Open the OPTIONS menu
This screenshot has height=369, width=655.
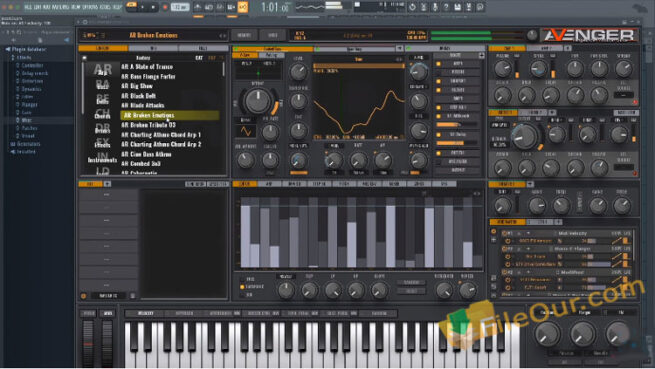(x=91, y=7)
